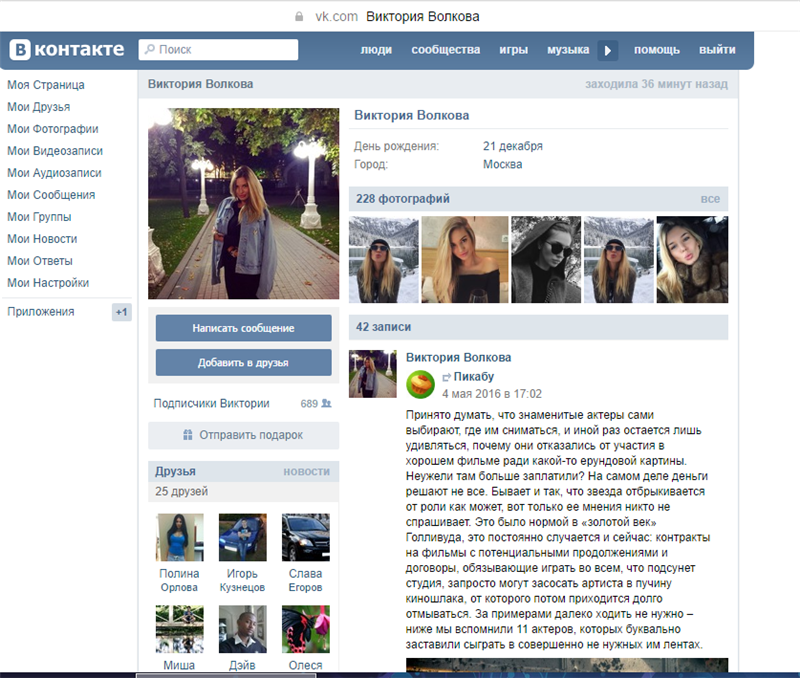
Task: Open Мои Видеозаписи in sidebar
Action: pyautogui.click(x=55, y=150)
